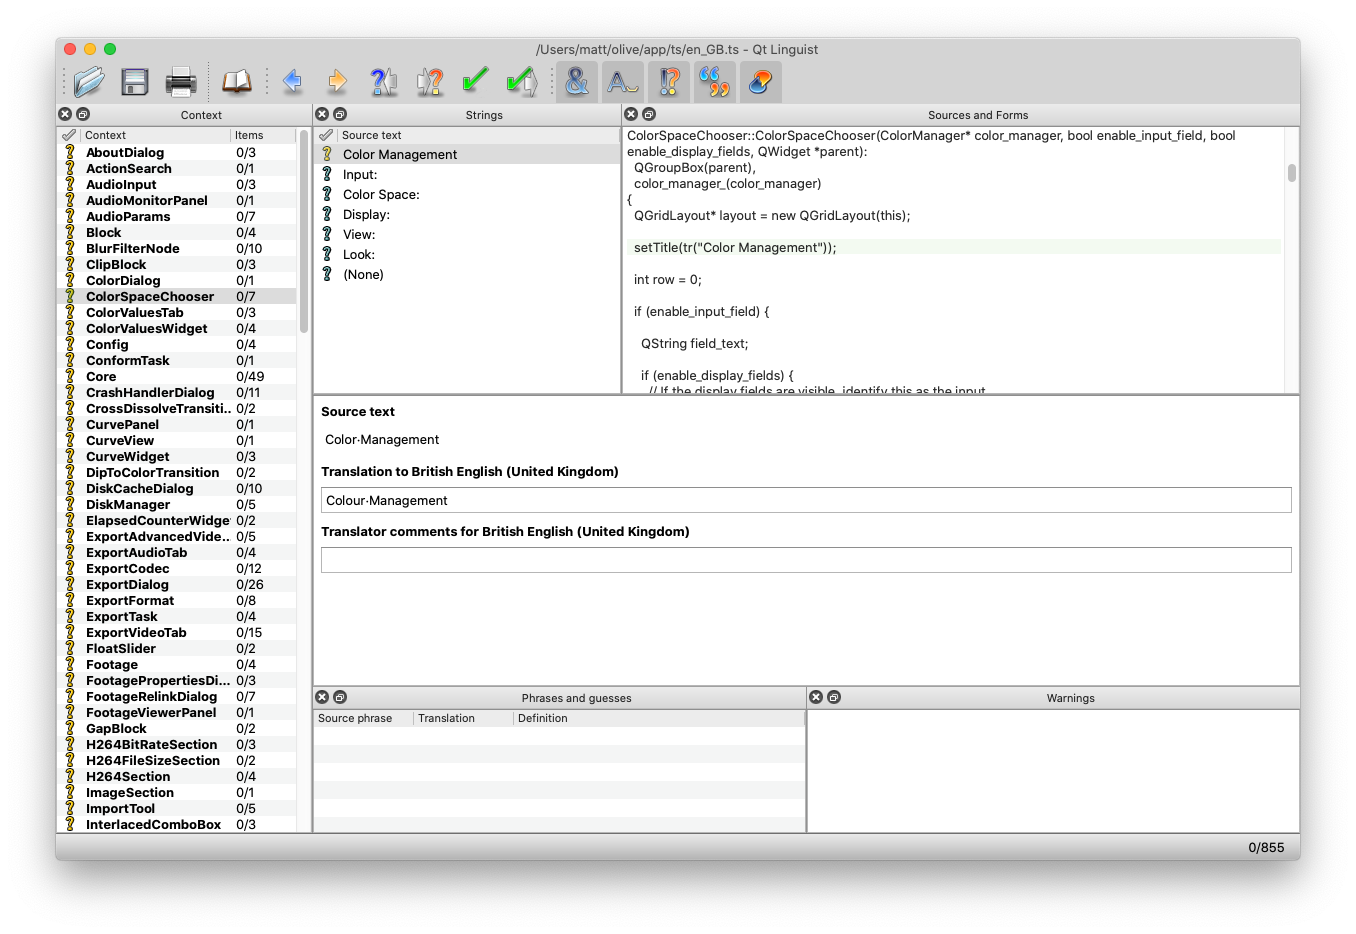1356x934 pixels.
Task: Select the H264Section context
Action: tap(177, 776)
